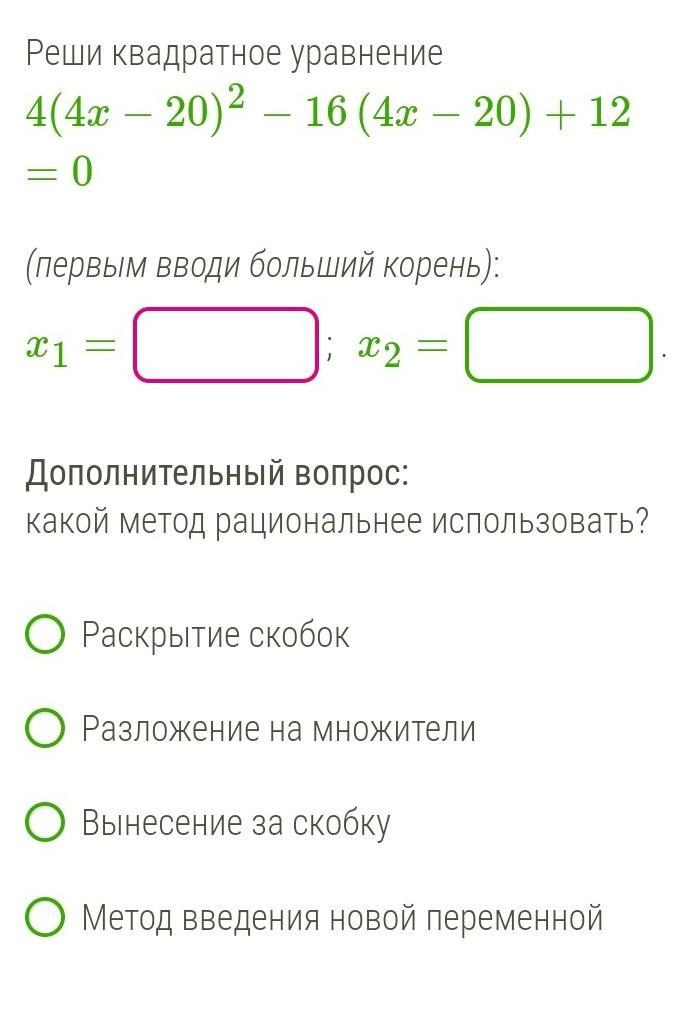Select the 'Вынесение за скобку' radio circle

pos(45,823)
